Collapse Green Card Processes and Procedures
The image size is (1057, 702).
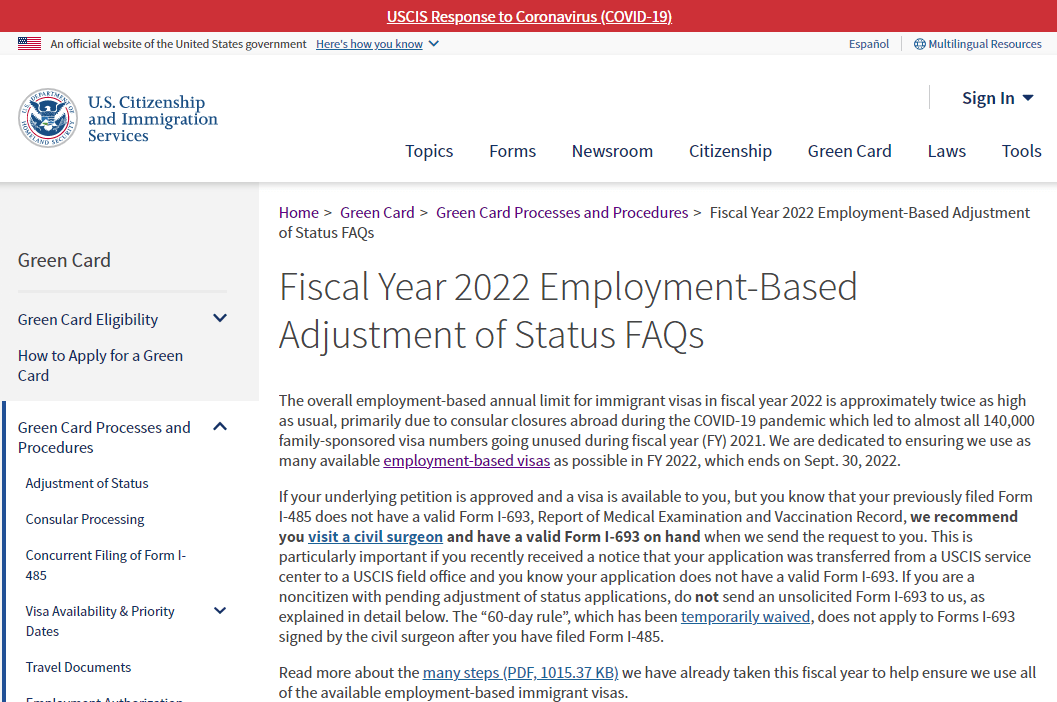coord(220,427)
